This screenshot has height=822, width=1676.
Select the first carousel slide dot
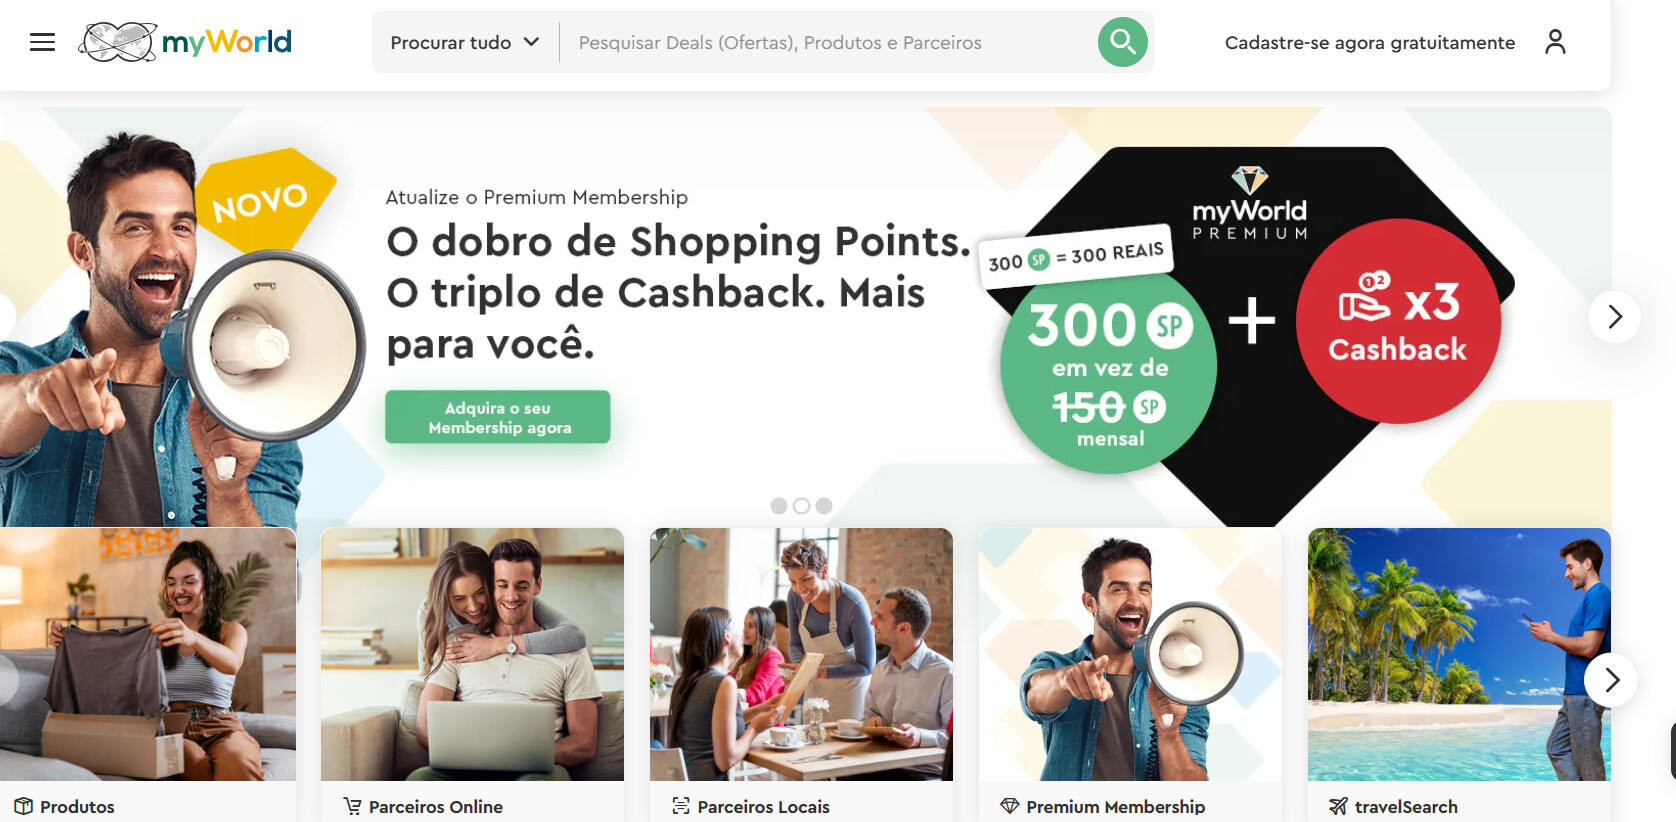pos(779,506)
